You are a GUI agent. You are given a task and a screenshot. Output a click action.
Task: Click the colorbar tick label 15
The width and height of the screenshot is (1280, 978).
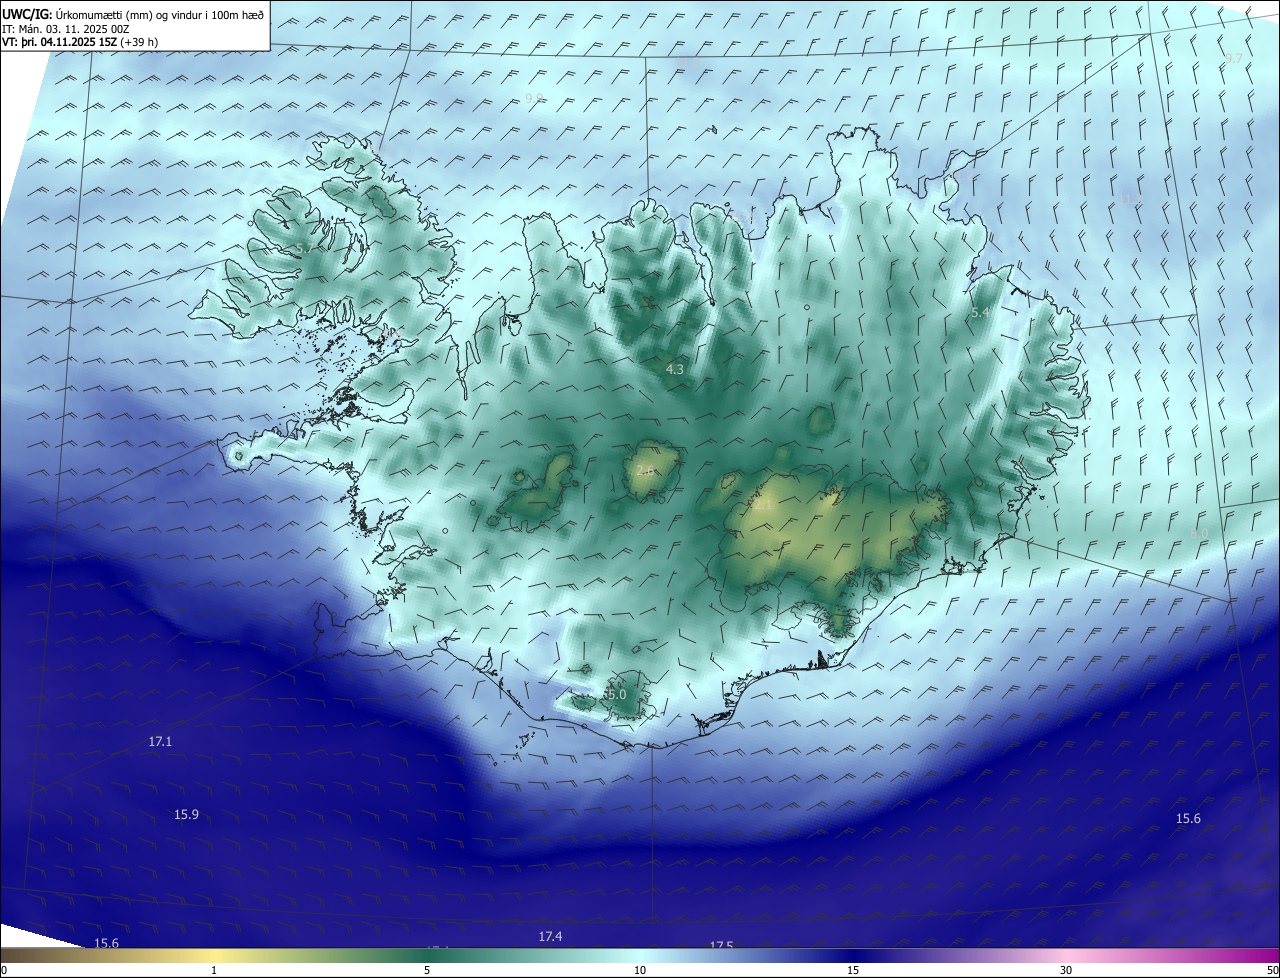coord(853,970)
